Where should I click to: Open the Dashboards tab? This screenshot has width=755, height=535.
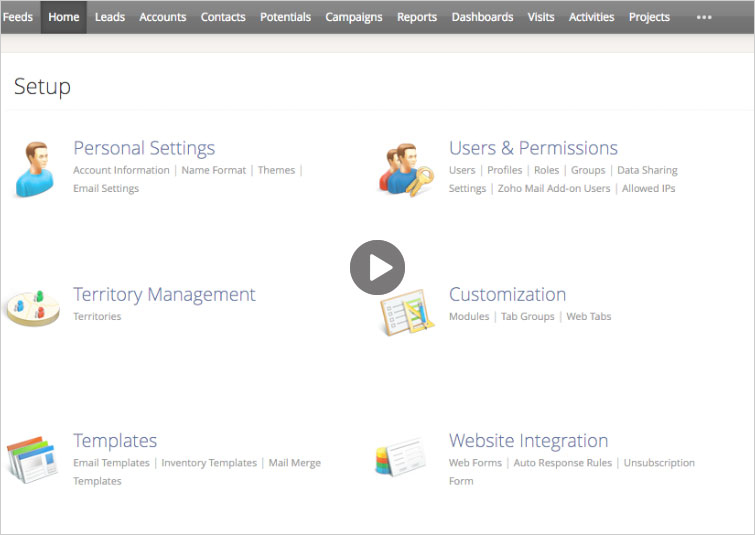coord(482,17)
